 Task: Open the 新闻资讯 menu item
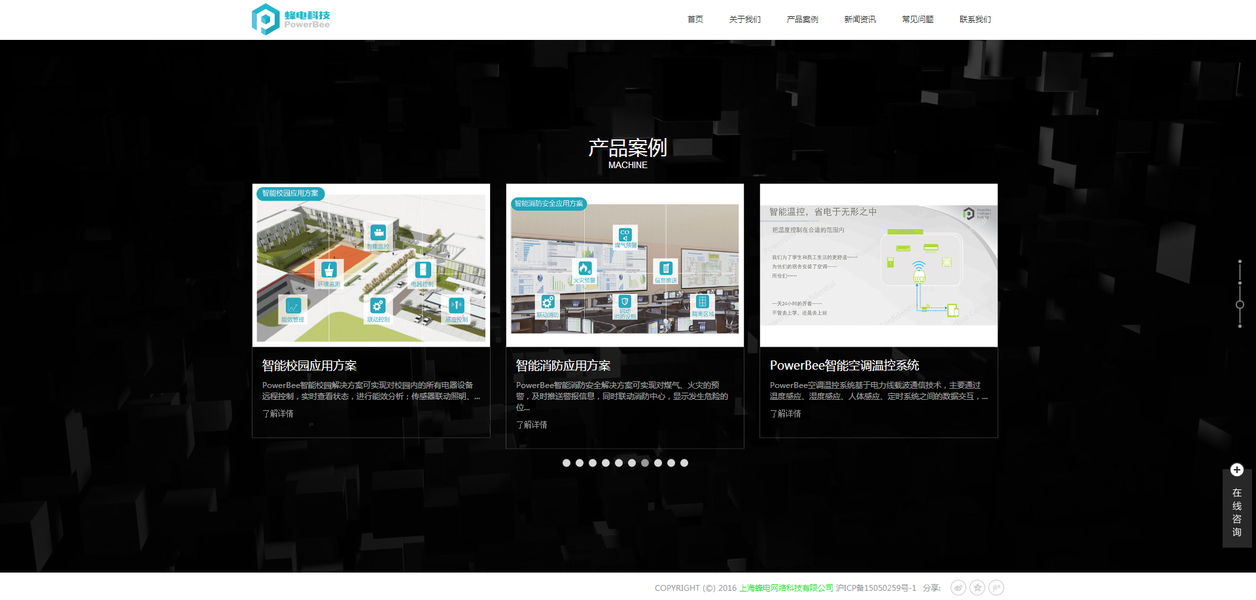click(860, 19)
